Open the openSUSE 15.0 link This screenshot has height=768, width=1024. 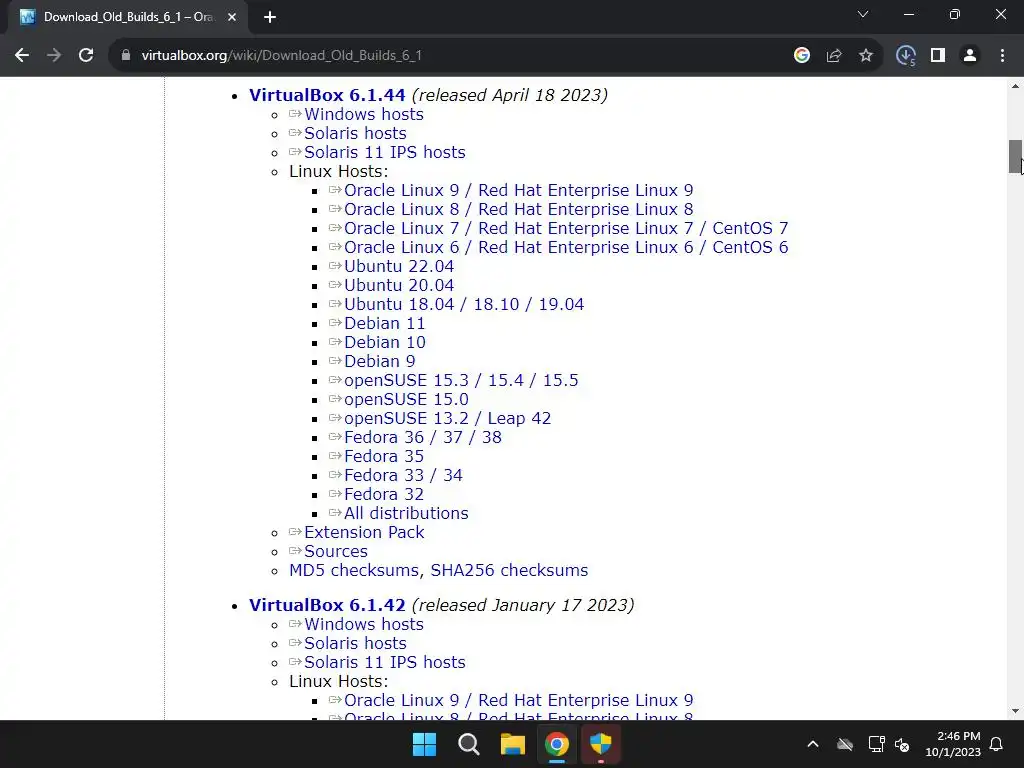tap(406, 399)
